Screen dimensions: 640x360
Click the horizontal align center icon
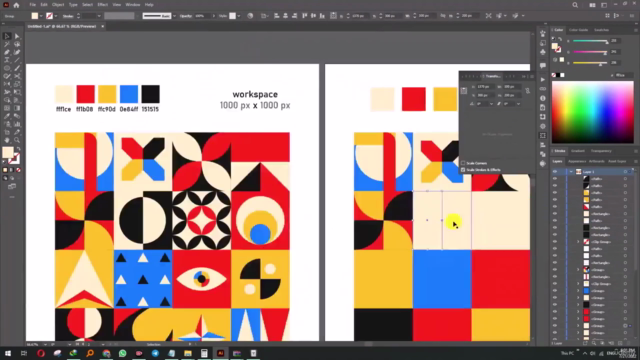pyautogui.click(x=285, y=16)
